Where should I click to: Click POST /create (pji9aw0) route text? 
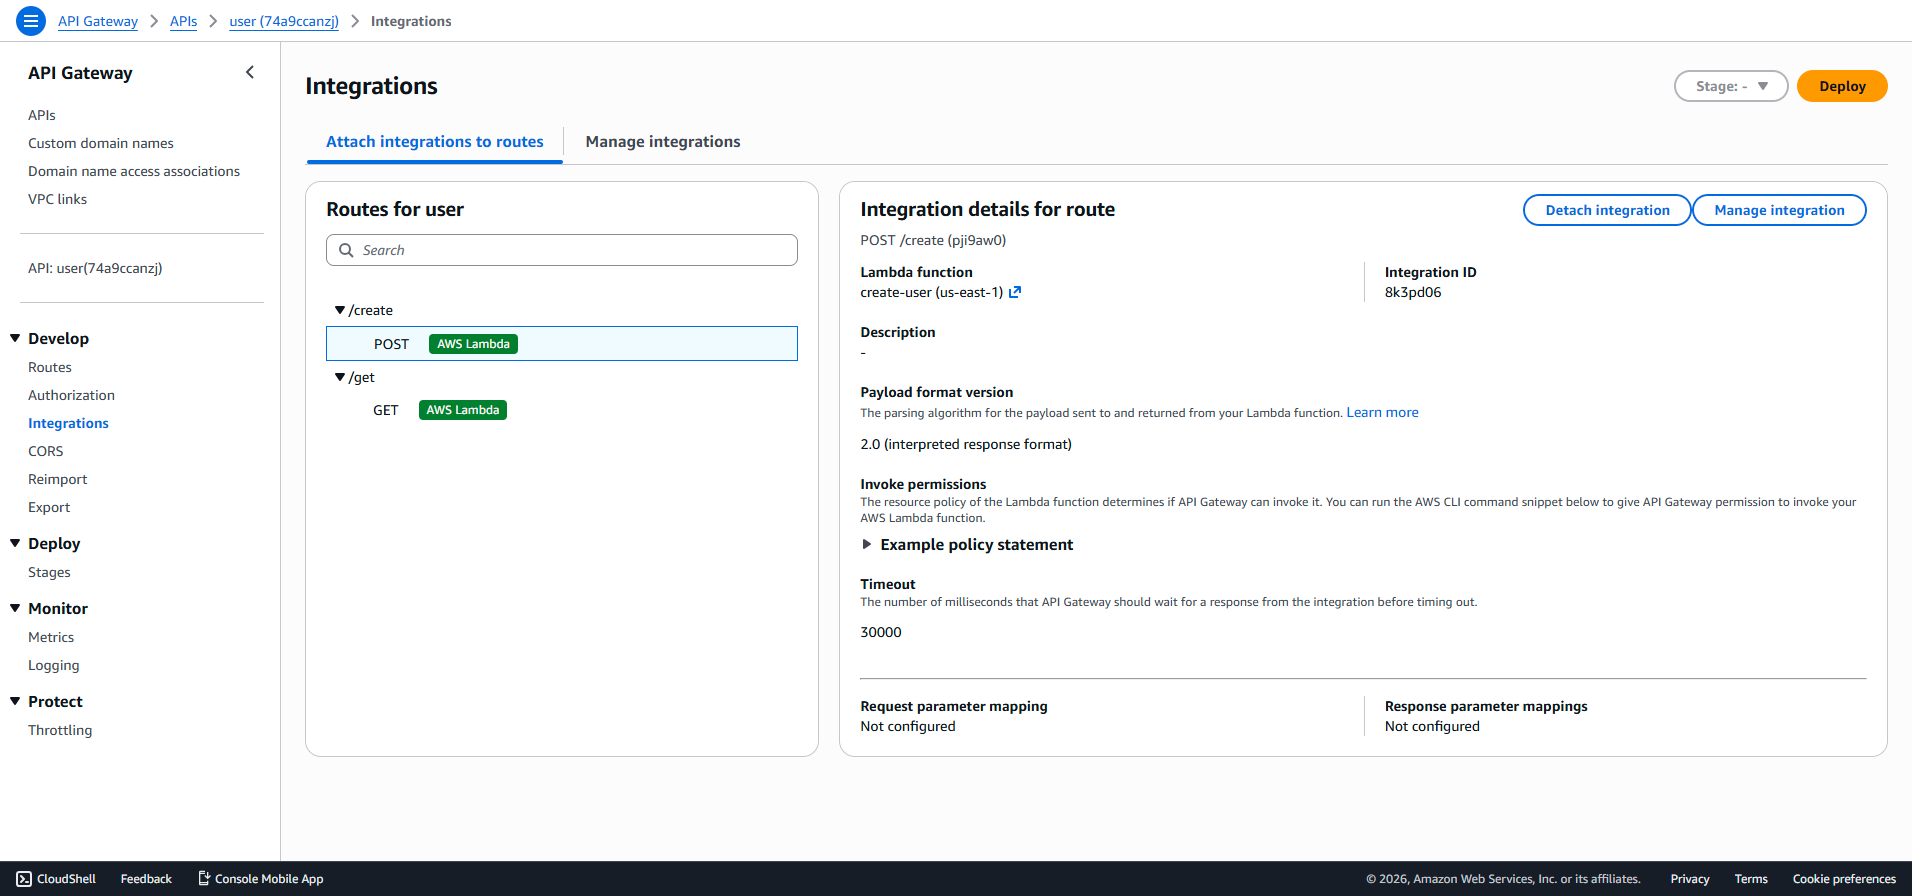[933, 240]
